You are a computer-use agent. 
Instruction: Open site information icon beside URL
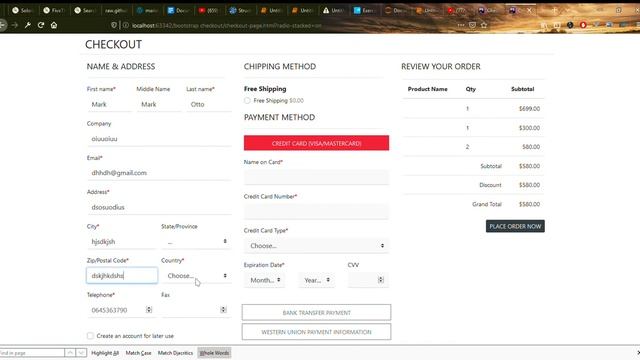click(x=126, y=25)
